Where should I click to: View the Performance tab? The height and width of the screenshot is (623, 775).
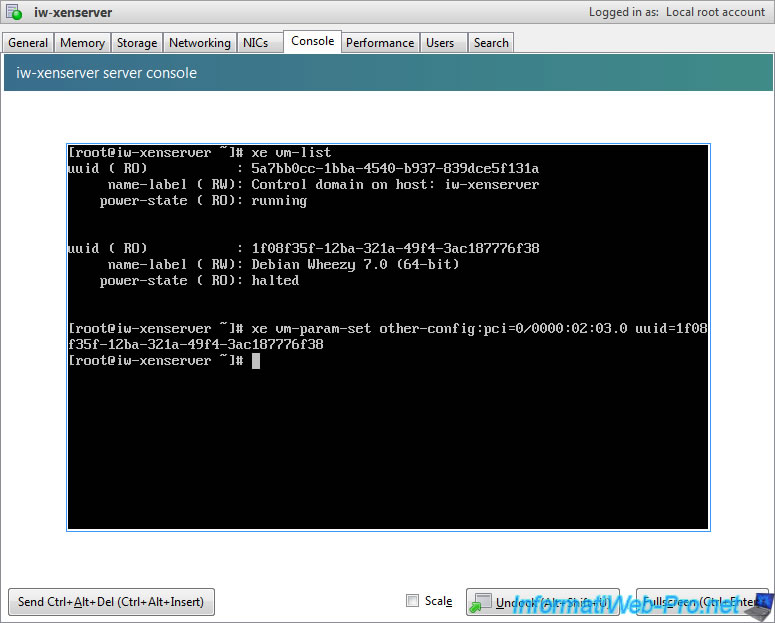click(379, 43)
